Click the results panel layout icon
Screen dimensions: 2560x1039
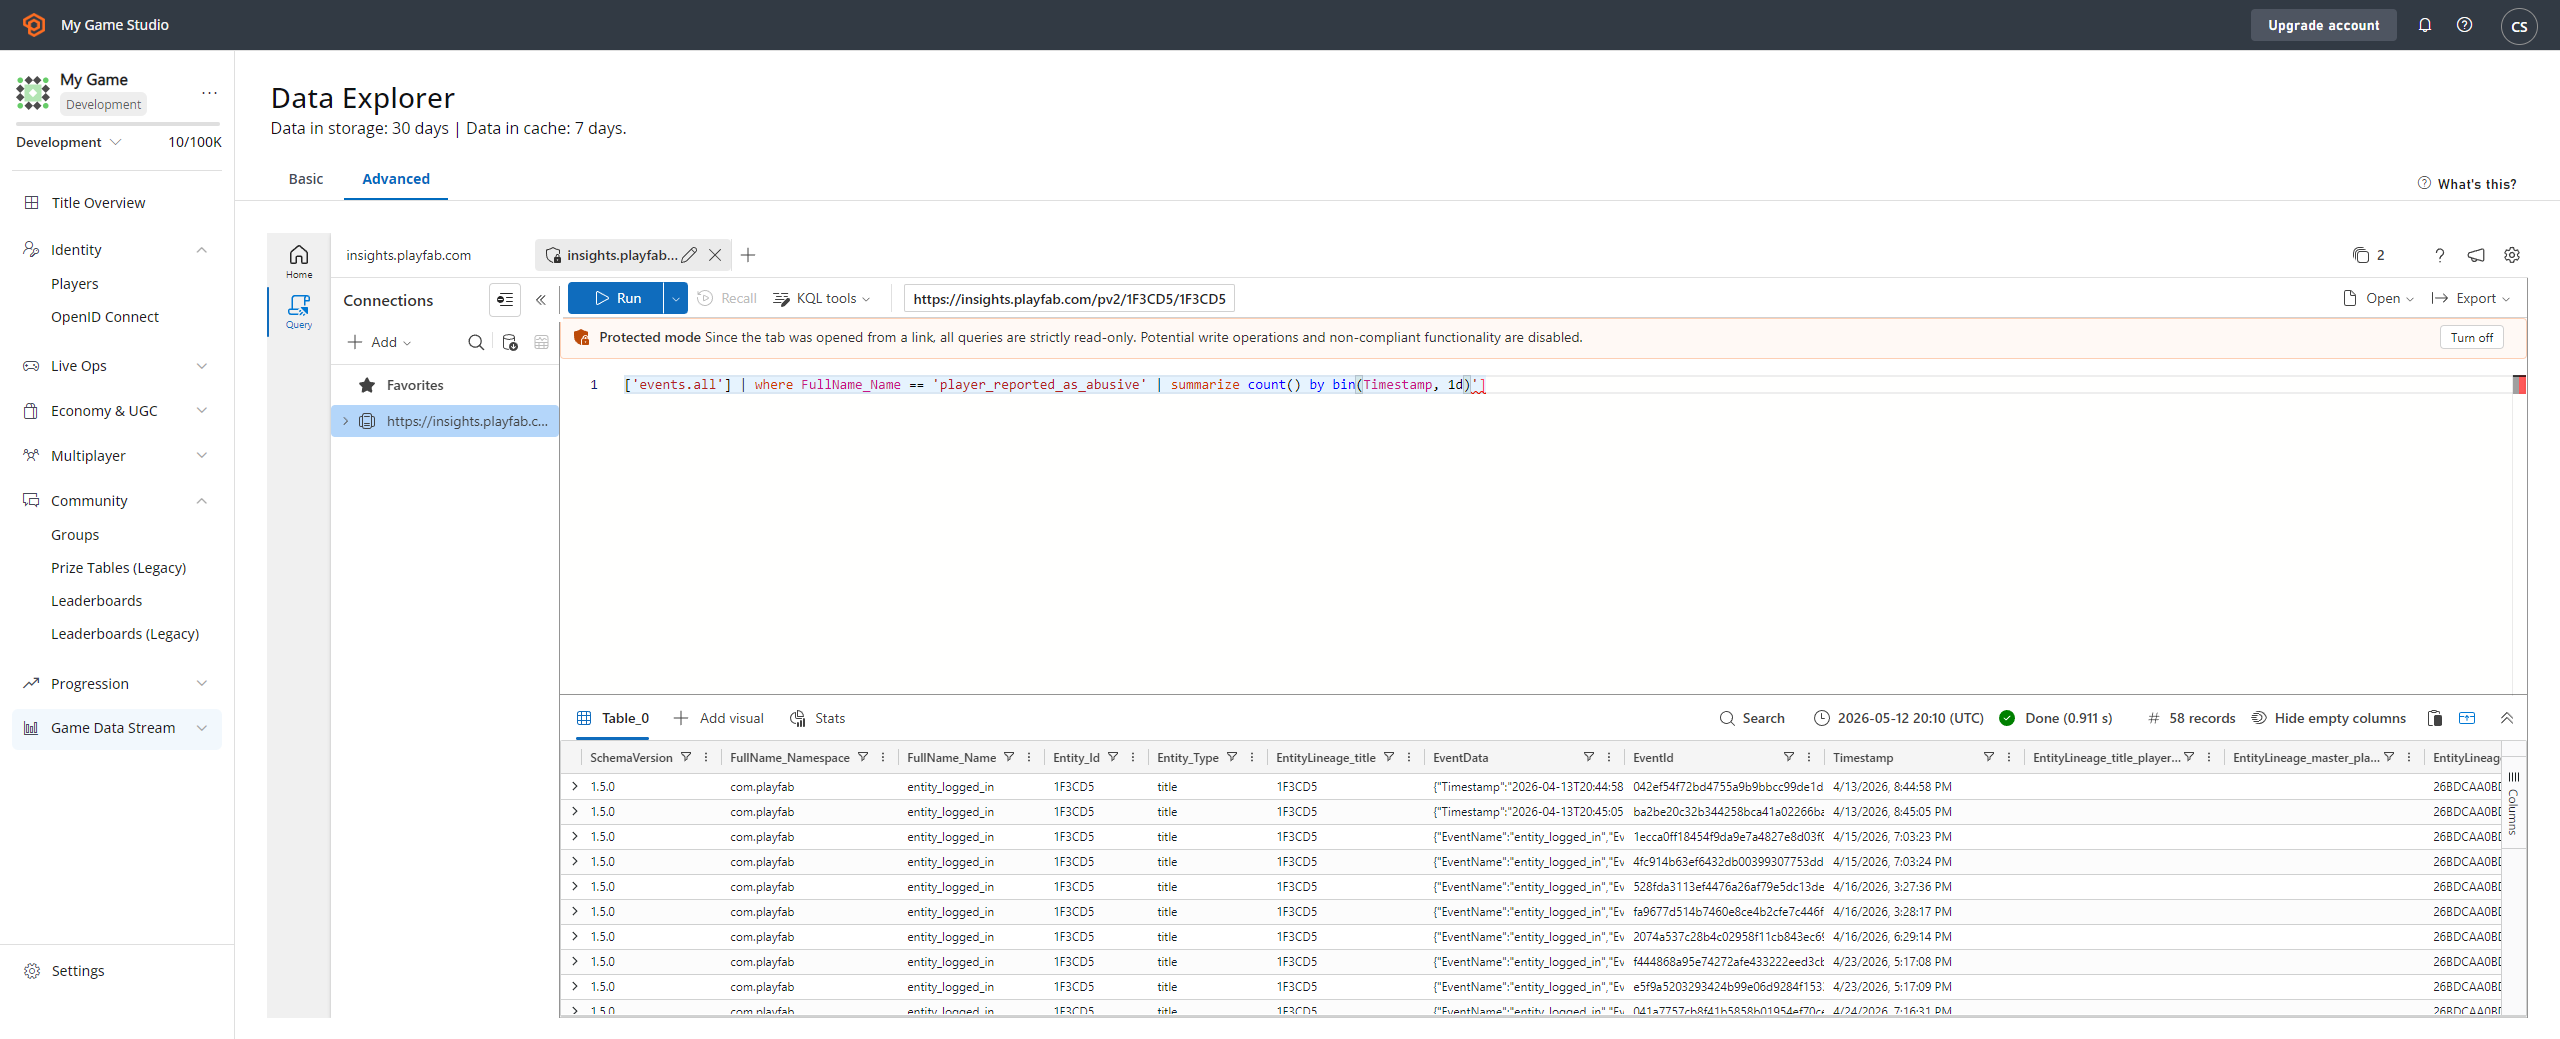click(2467, 718)
